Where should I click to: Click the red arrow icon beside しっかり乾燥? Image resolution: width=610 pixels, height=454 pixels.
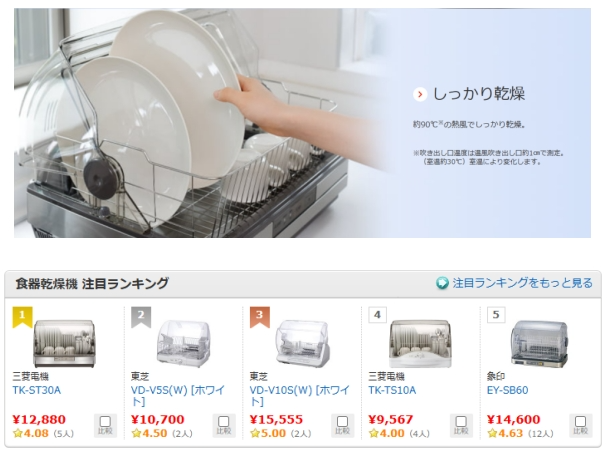click(420, 94)
